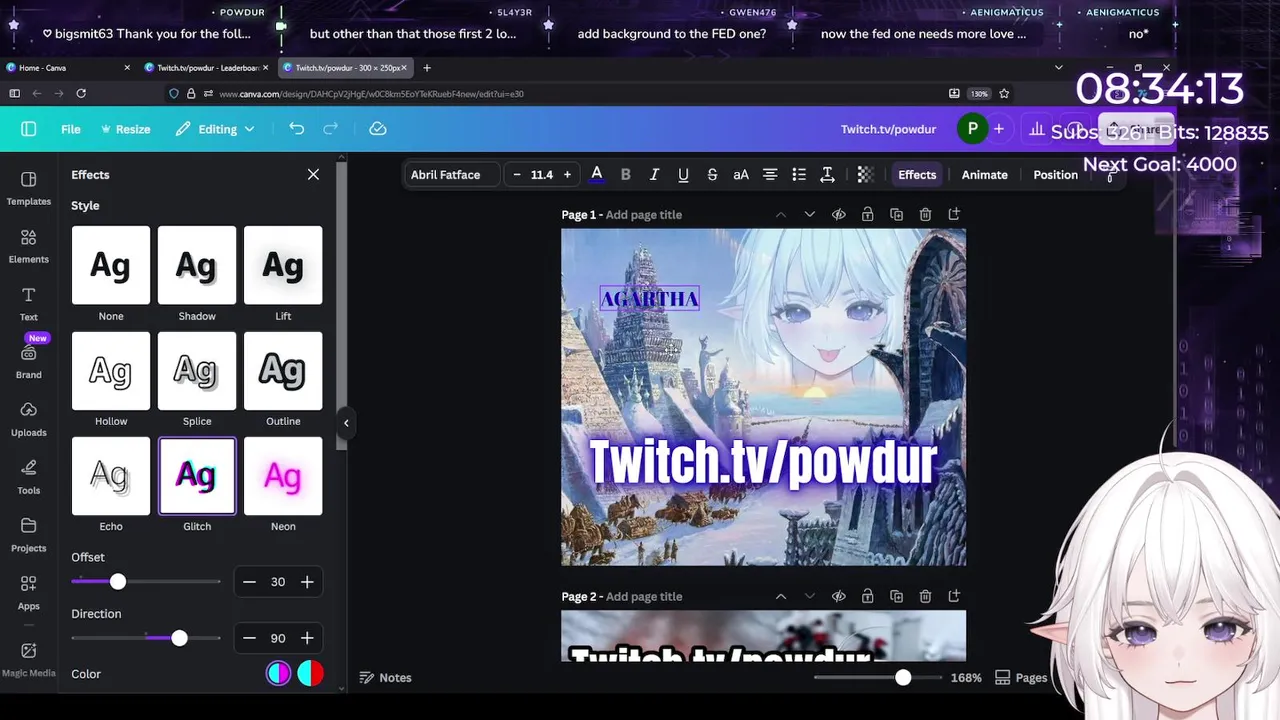
Task: Toggle uppercase aA formatting
Action: [741, 174]
